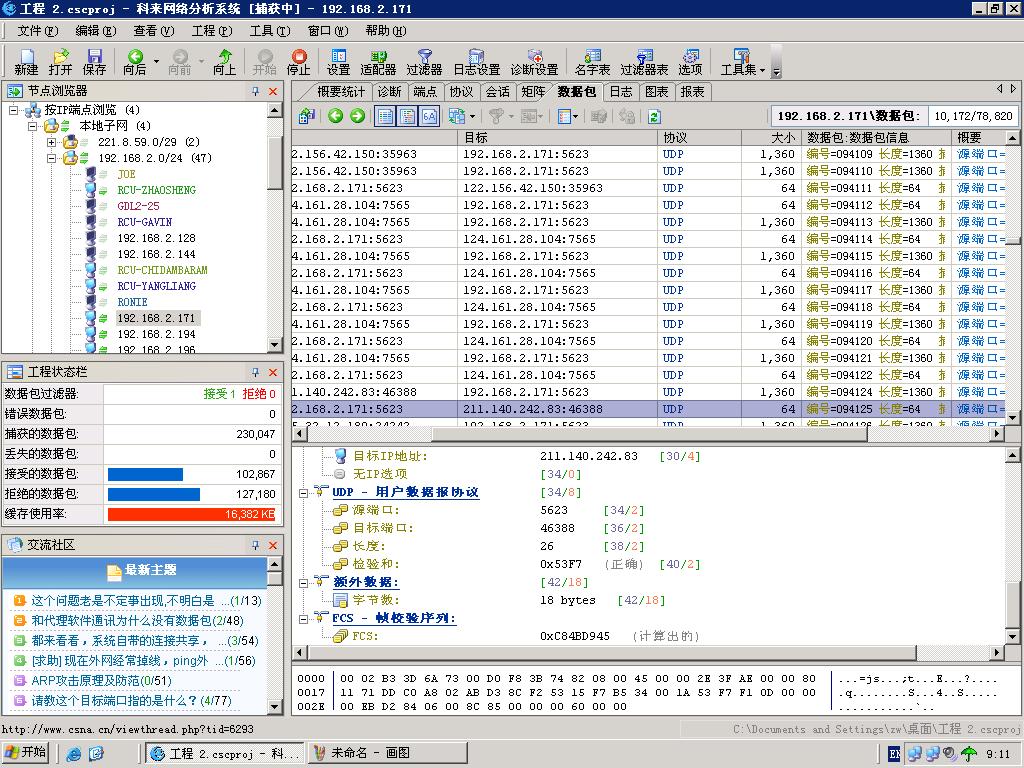Switch to the 协议 tab
The image size is (1024, 768).
point(461,91)
